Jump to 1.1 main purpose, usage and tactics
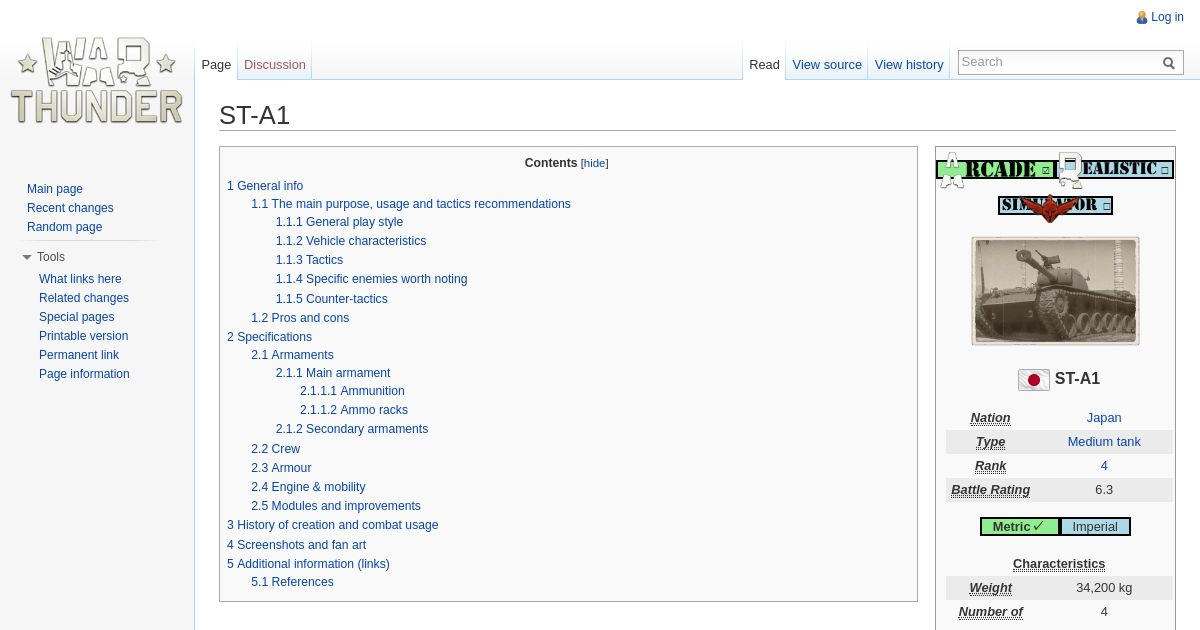Screen dimensions: 1200x630 [411, 204]
